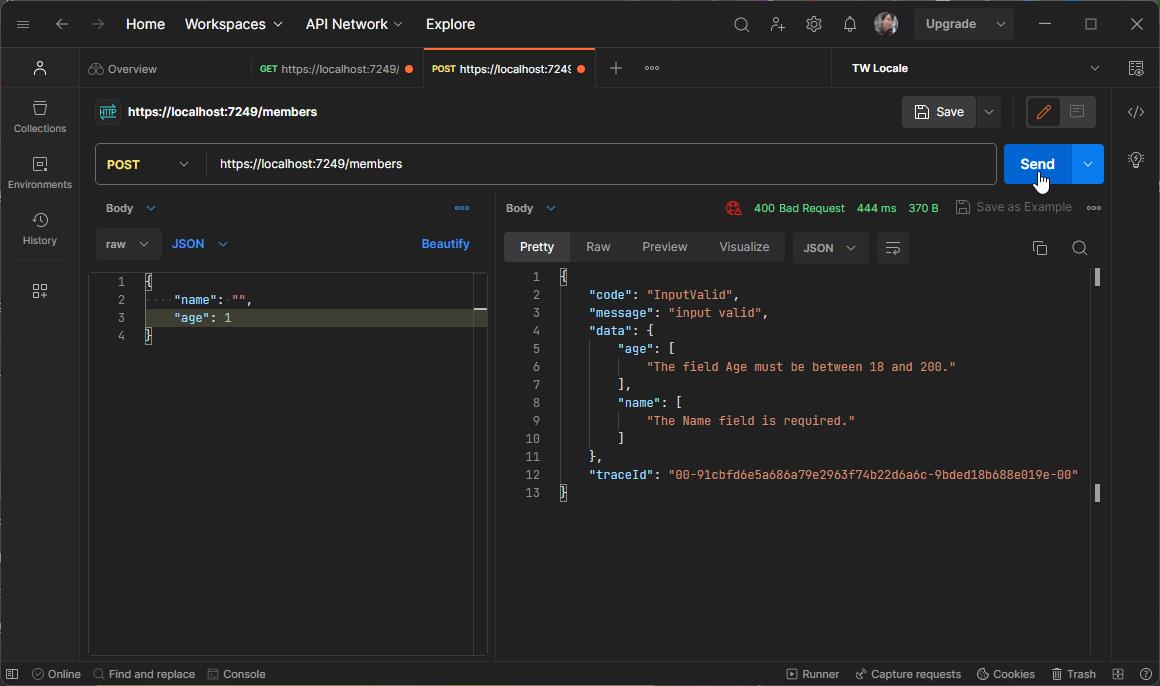Image resolution: width=1160 pixels, height=686 pixels.
Task: Open the search magnifier in header
Action: click(x=741, y=24)
